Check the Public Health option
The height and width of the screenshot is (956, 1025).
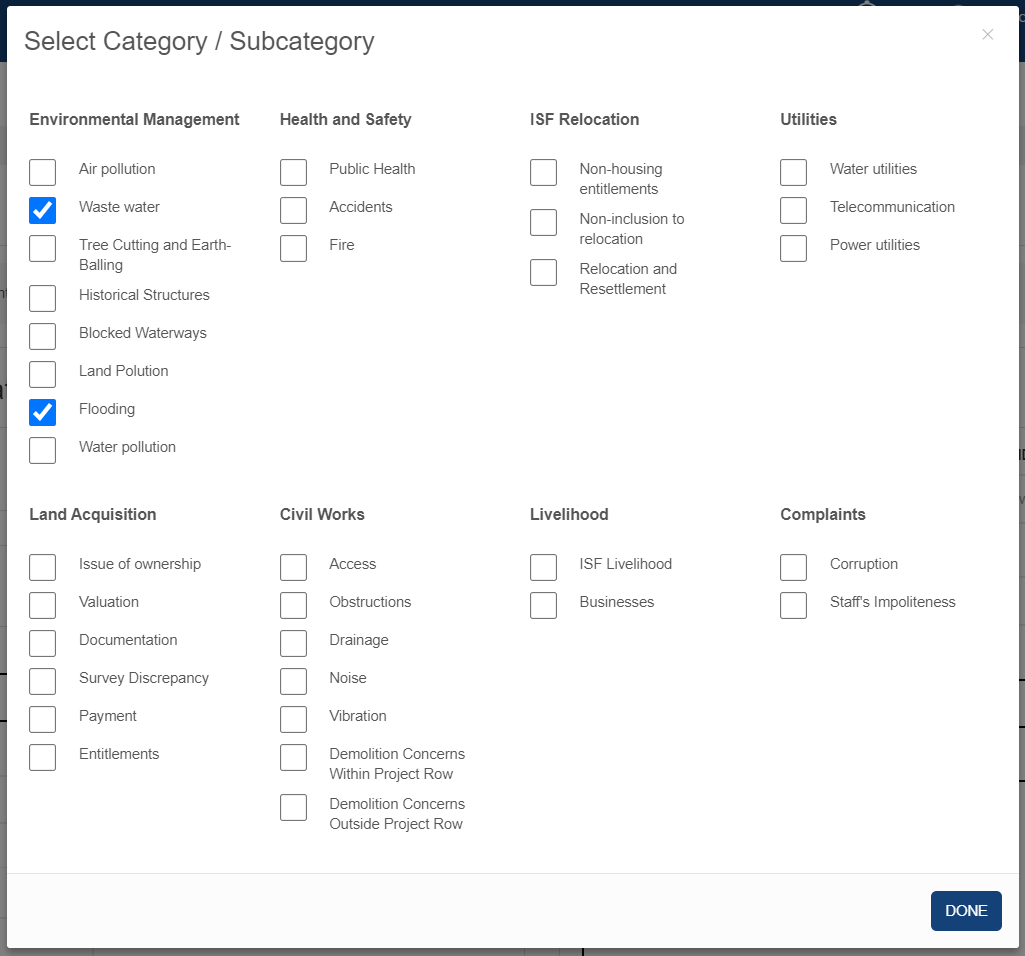(293, 172)
